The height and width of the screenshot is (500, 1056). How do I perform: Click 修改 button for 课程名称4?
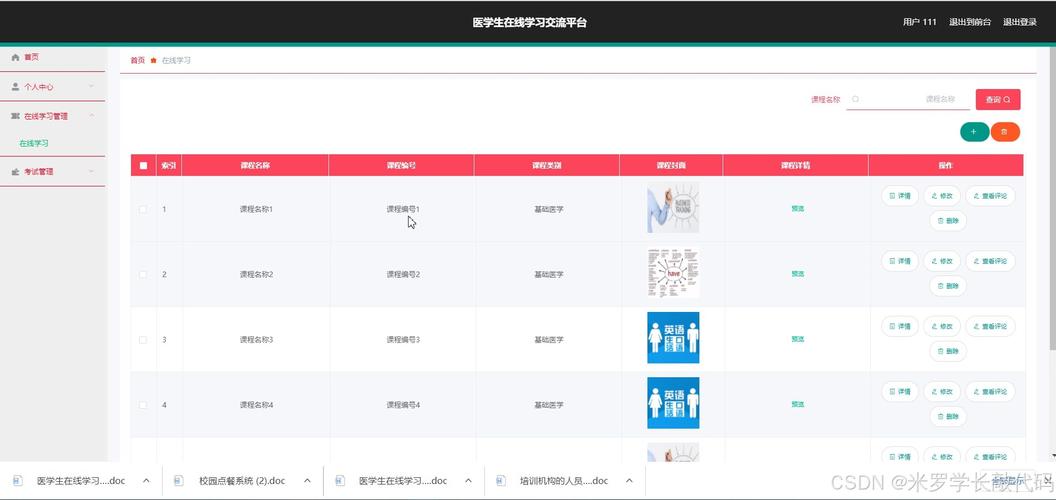pos(942,392)
